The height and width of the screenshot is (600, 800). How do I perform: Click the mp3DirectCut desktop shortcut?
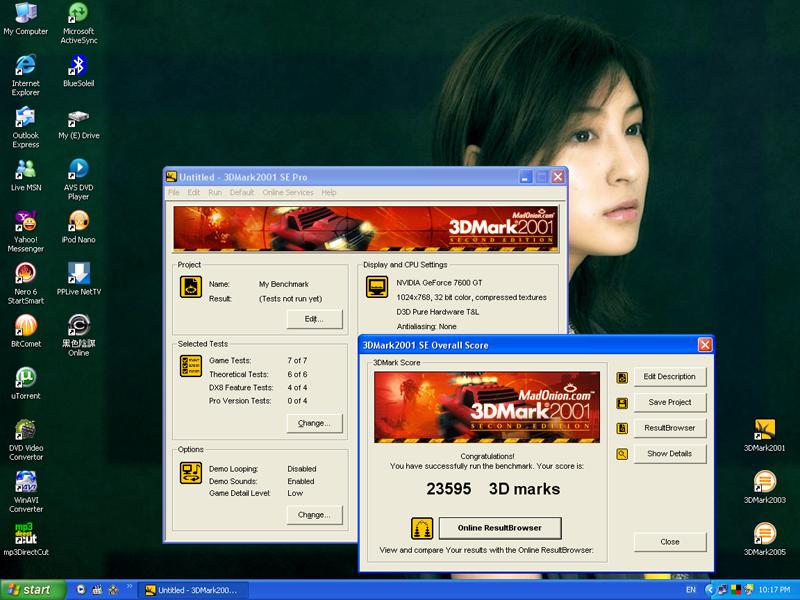tap(26, 539)
